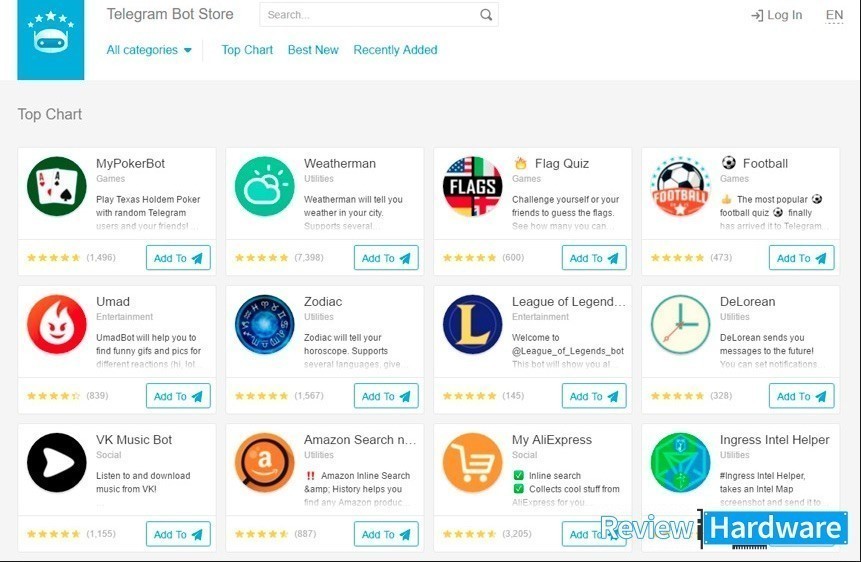Click the Log In link

[x=776, y=15]
